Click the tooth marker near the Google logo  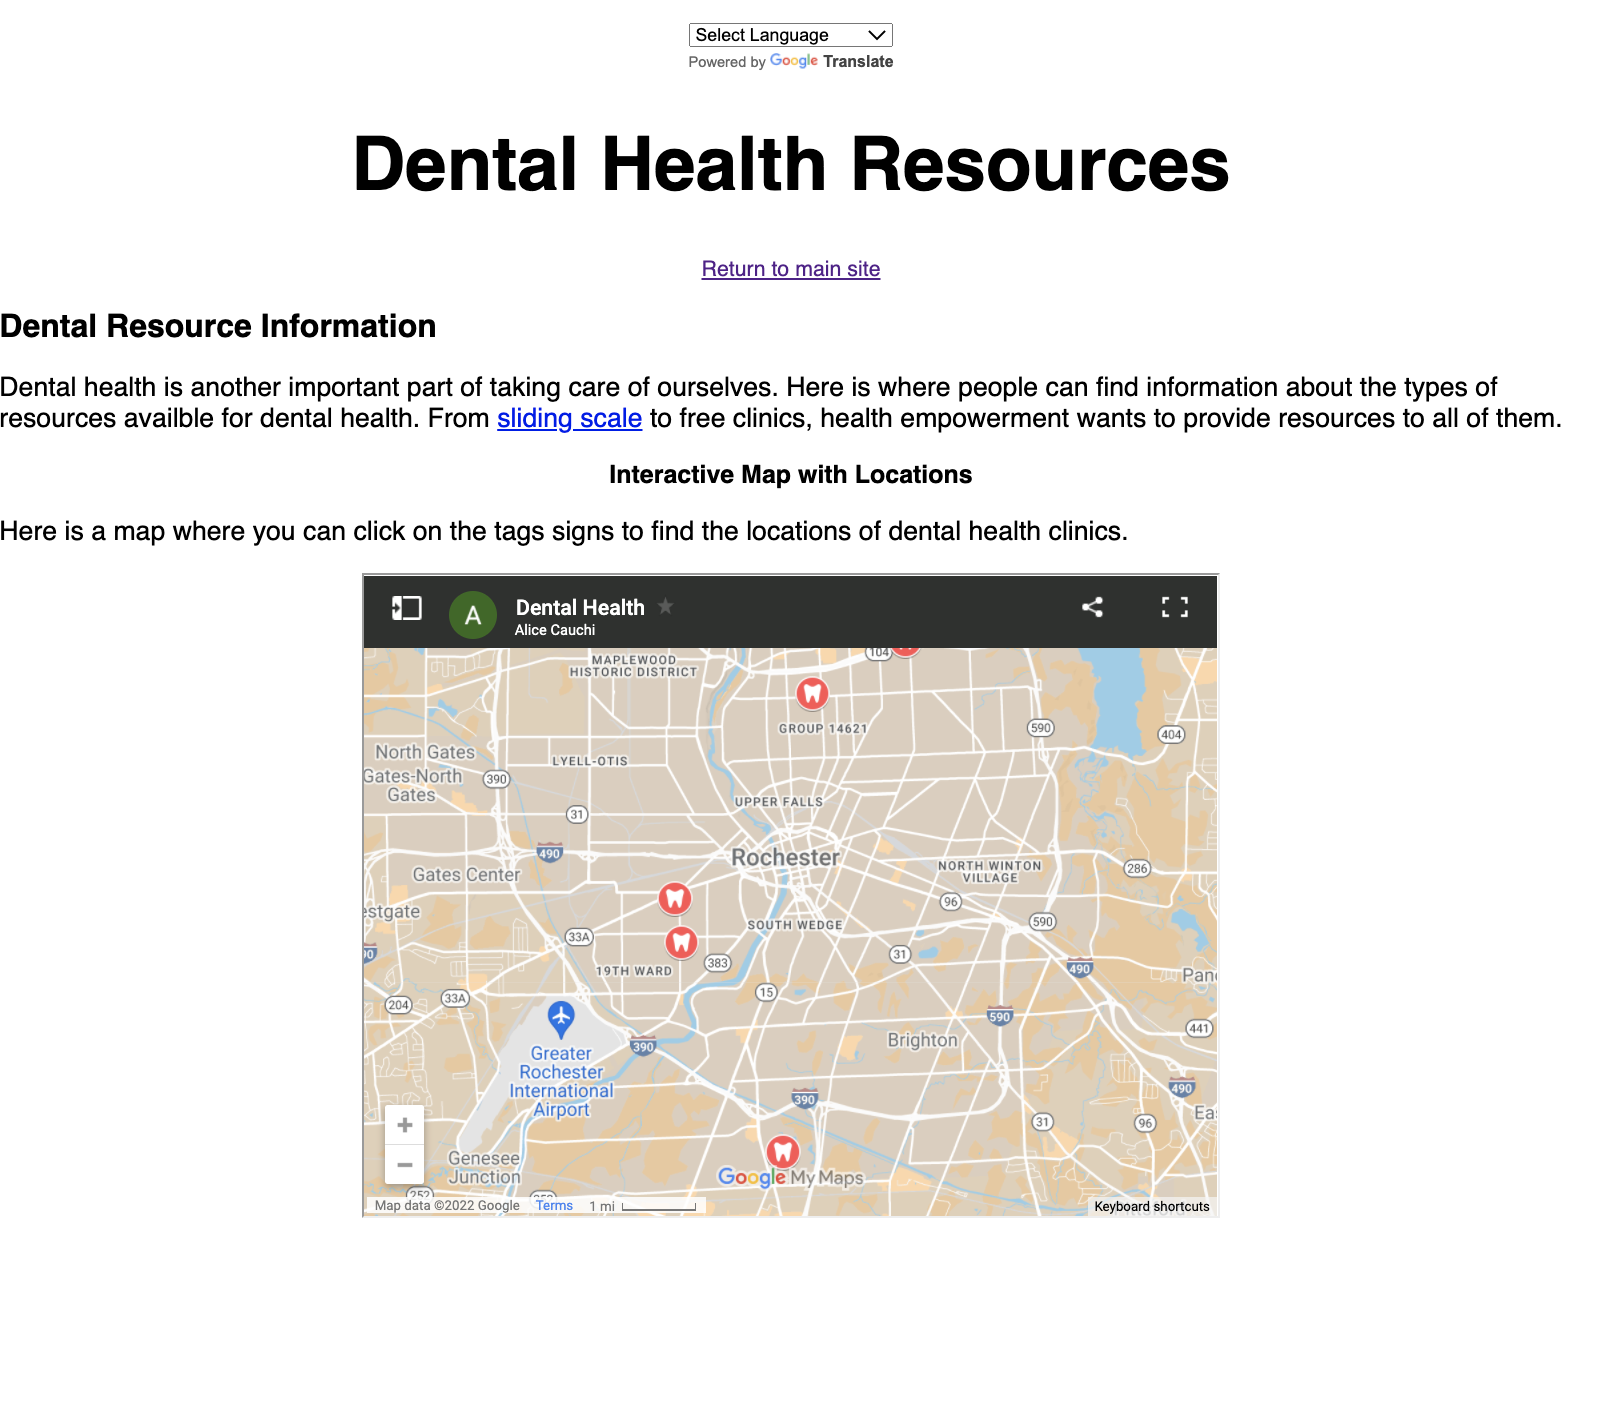click(783, 1153)
